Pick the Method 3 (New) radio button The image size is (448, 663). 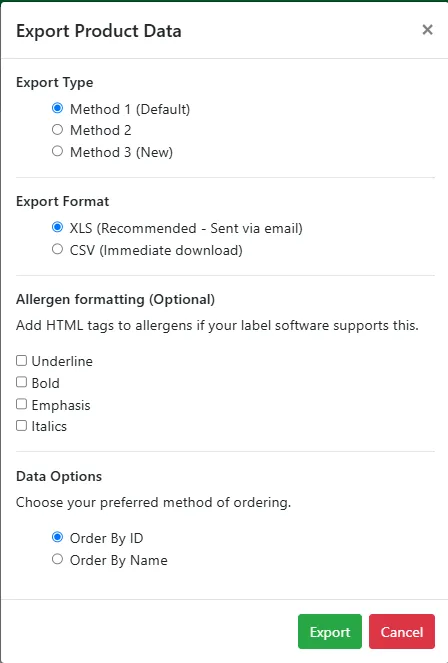point(57,151)
